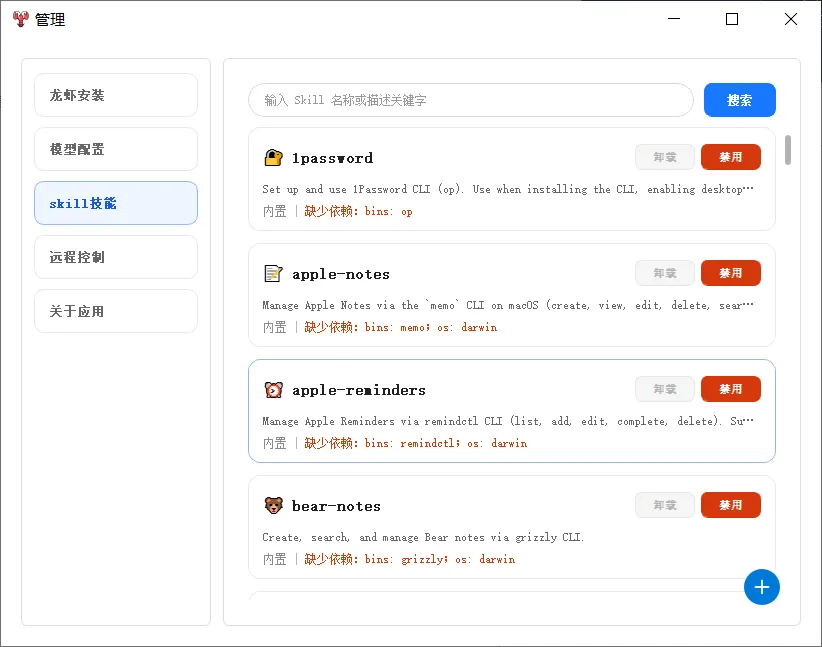Click the blue plus add-skill button
Screen dimensions: 822x647
point(761,587)
